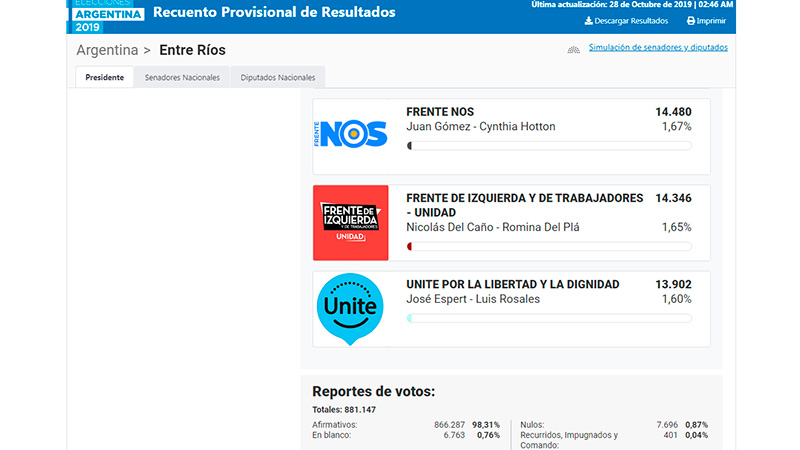The width and height of the screenshot is (800, 450).
Task: Switch to the Diputados Nacionales tab
Action: tap(278, 78)
